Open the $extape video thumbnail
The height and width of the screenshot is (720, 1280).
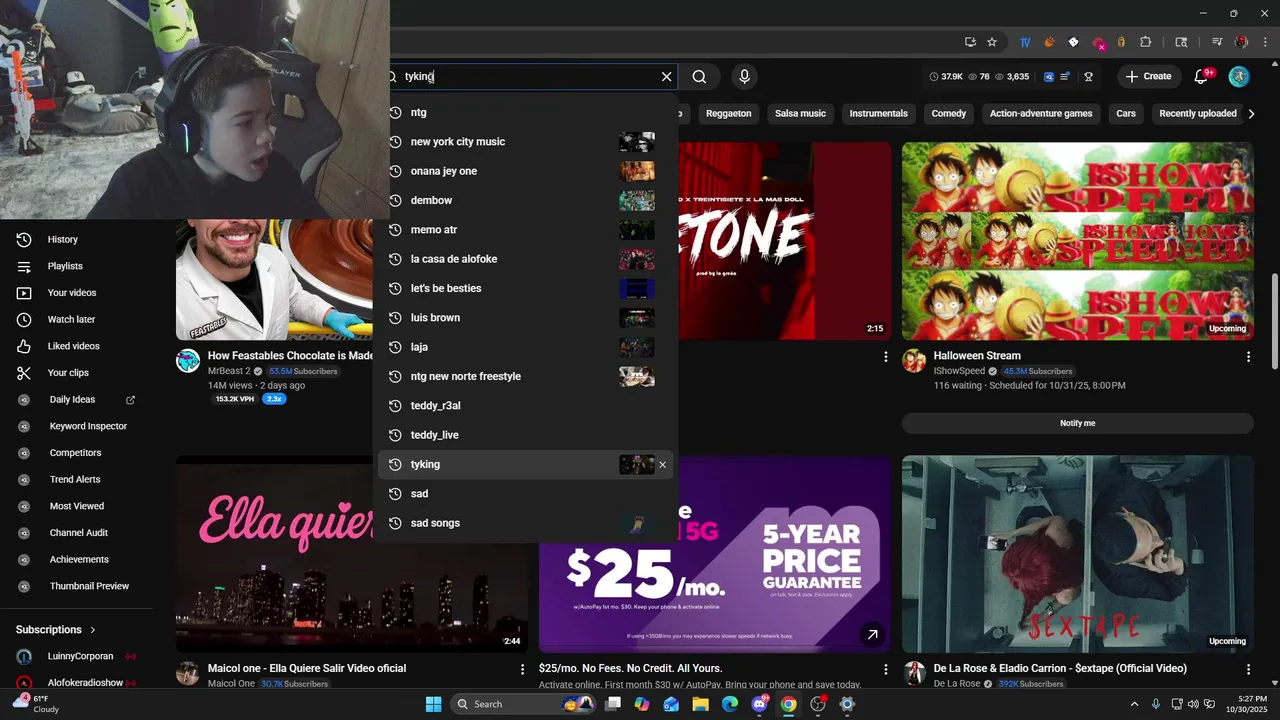[x=1077, y=554]
